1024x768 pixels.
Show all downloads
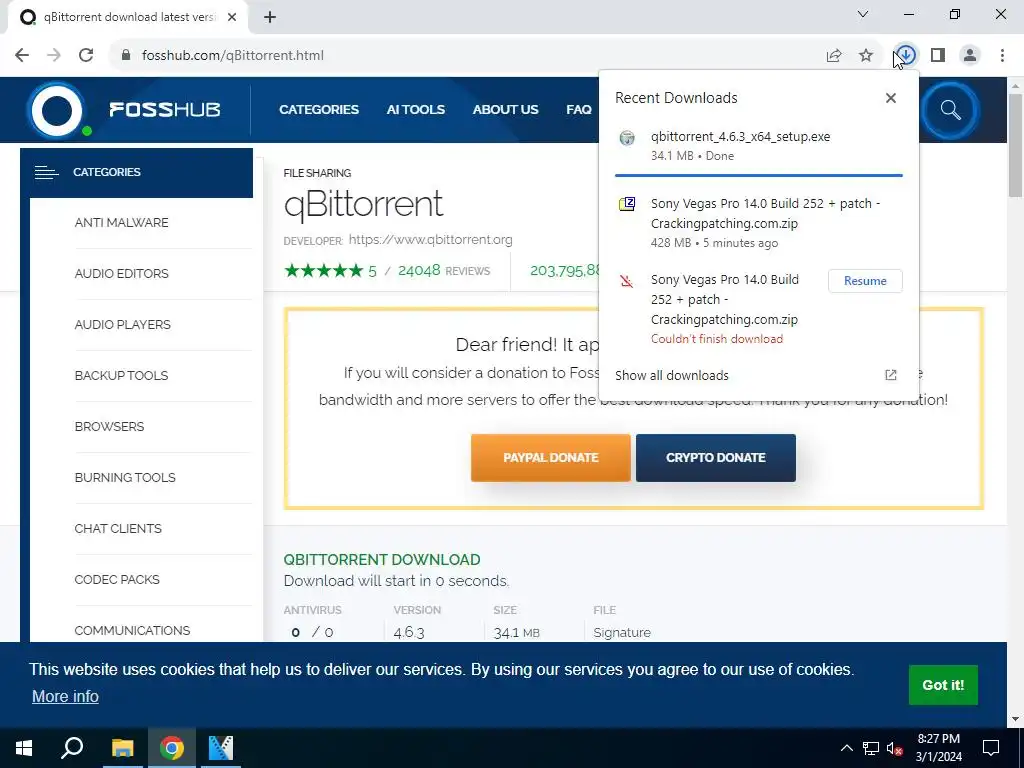click(x=671, y=376)
